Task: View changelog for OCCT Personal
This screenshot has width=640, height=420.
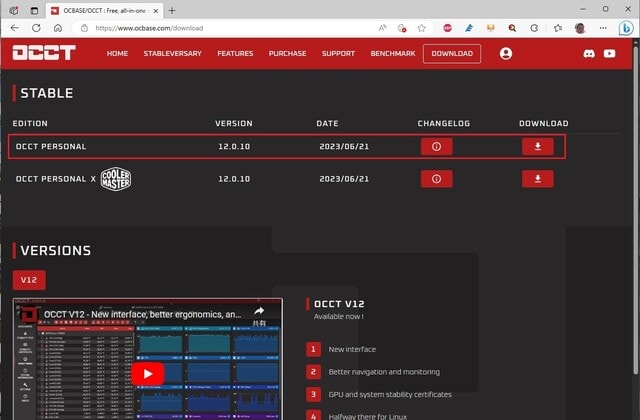Action: coord(436,146)
